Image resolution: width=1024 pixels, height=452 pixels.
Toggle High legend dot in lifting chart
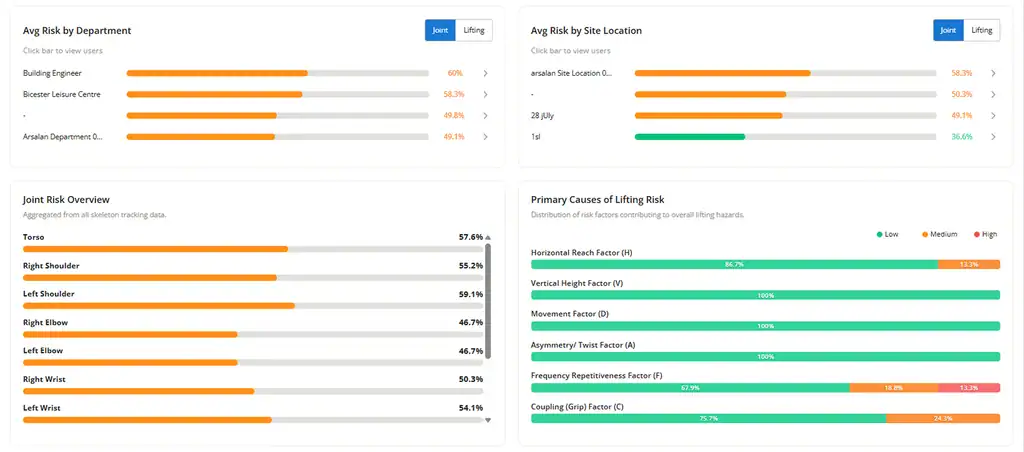[976, 234]
